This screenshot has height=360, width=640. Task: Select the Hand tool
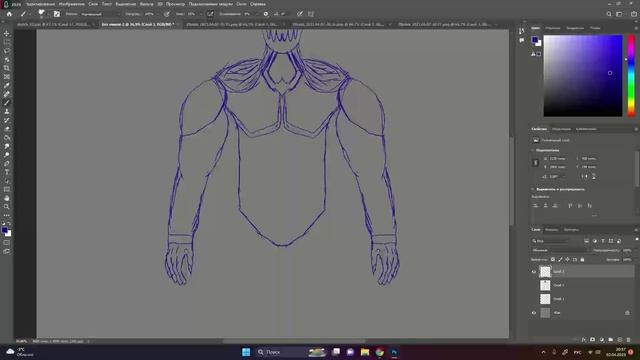[x=7, y=198]
